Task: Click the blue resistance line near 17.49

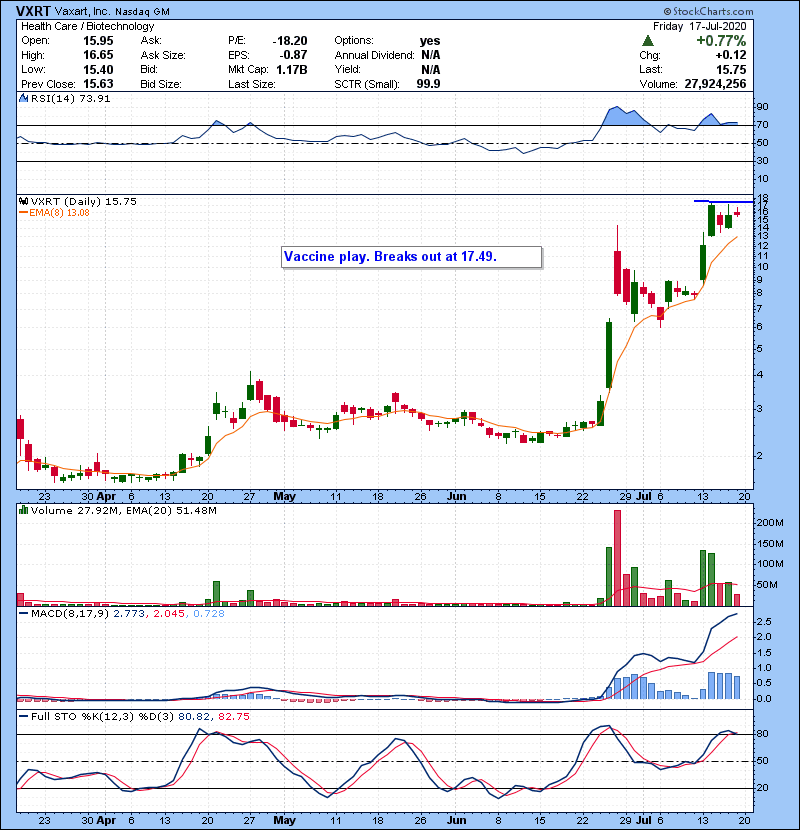Action: coord(724,202)
